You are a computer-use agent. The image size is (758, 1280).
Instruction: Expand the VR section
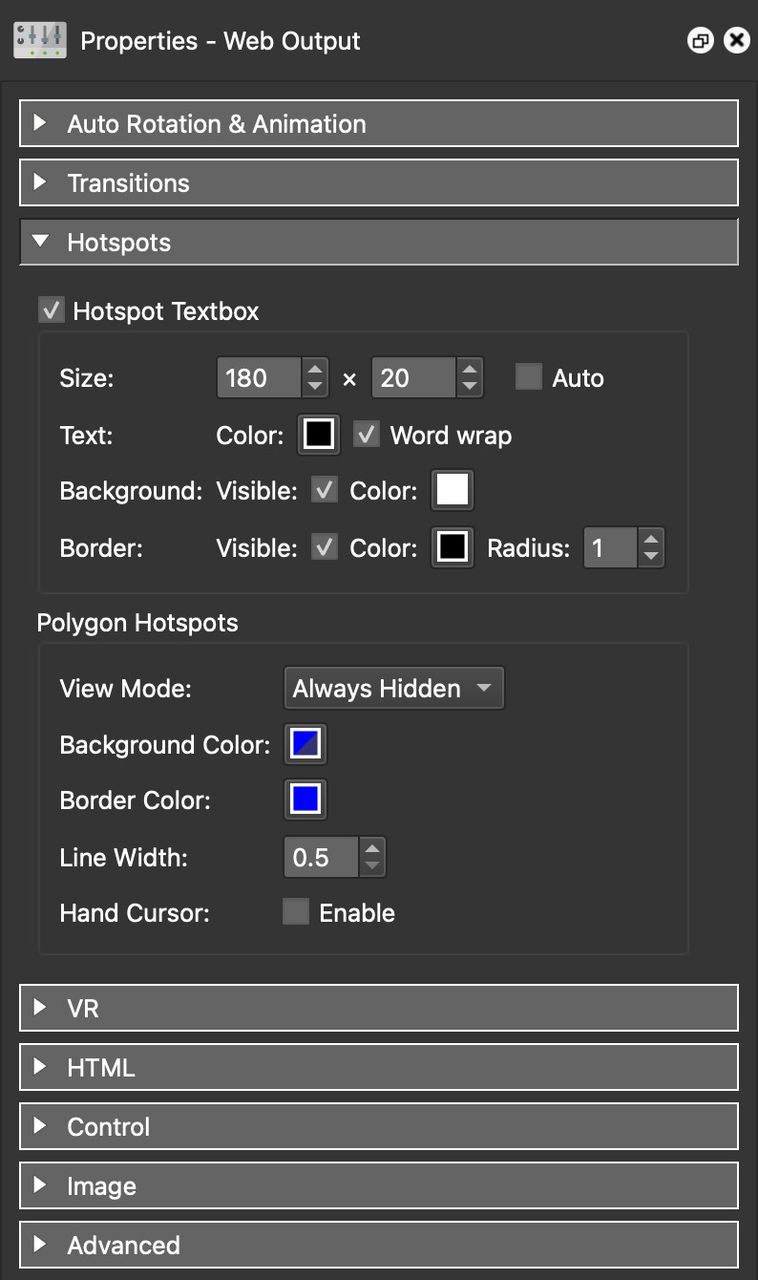pos(379,1008)
